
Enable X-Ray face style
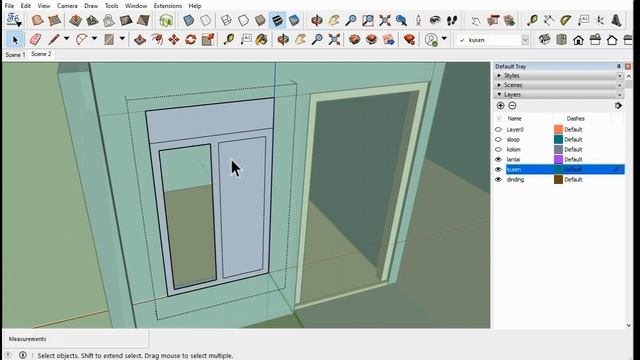(x=189, y=20)
